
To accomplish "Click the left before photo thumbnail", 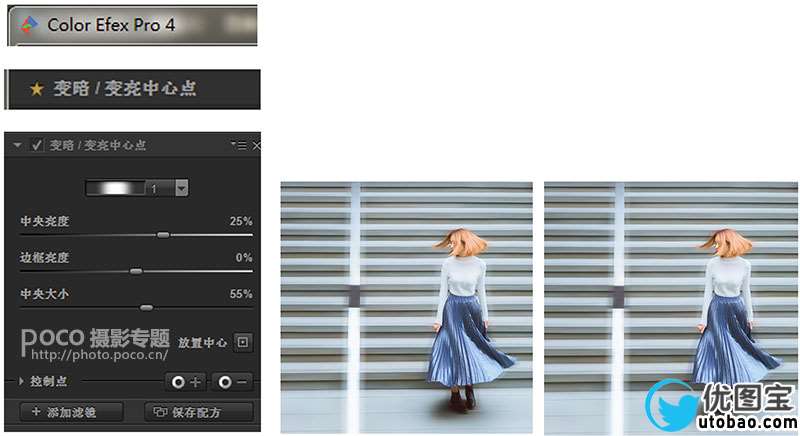I will point(407,307).
